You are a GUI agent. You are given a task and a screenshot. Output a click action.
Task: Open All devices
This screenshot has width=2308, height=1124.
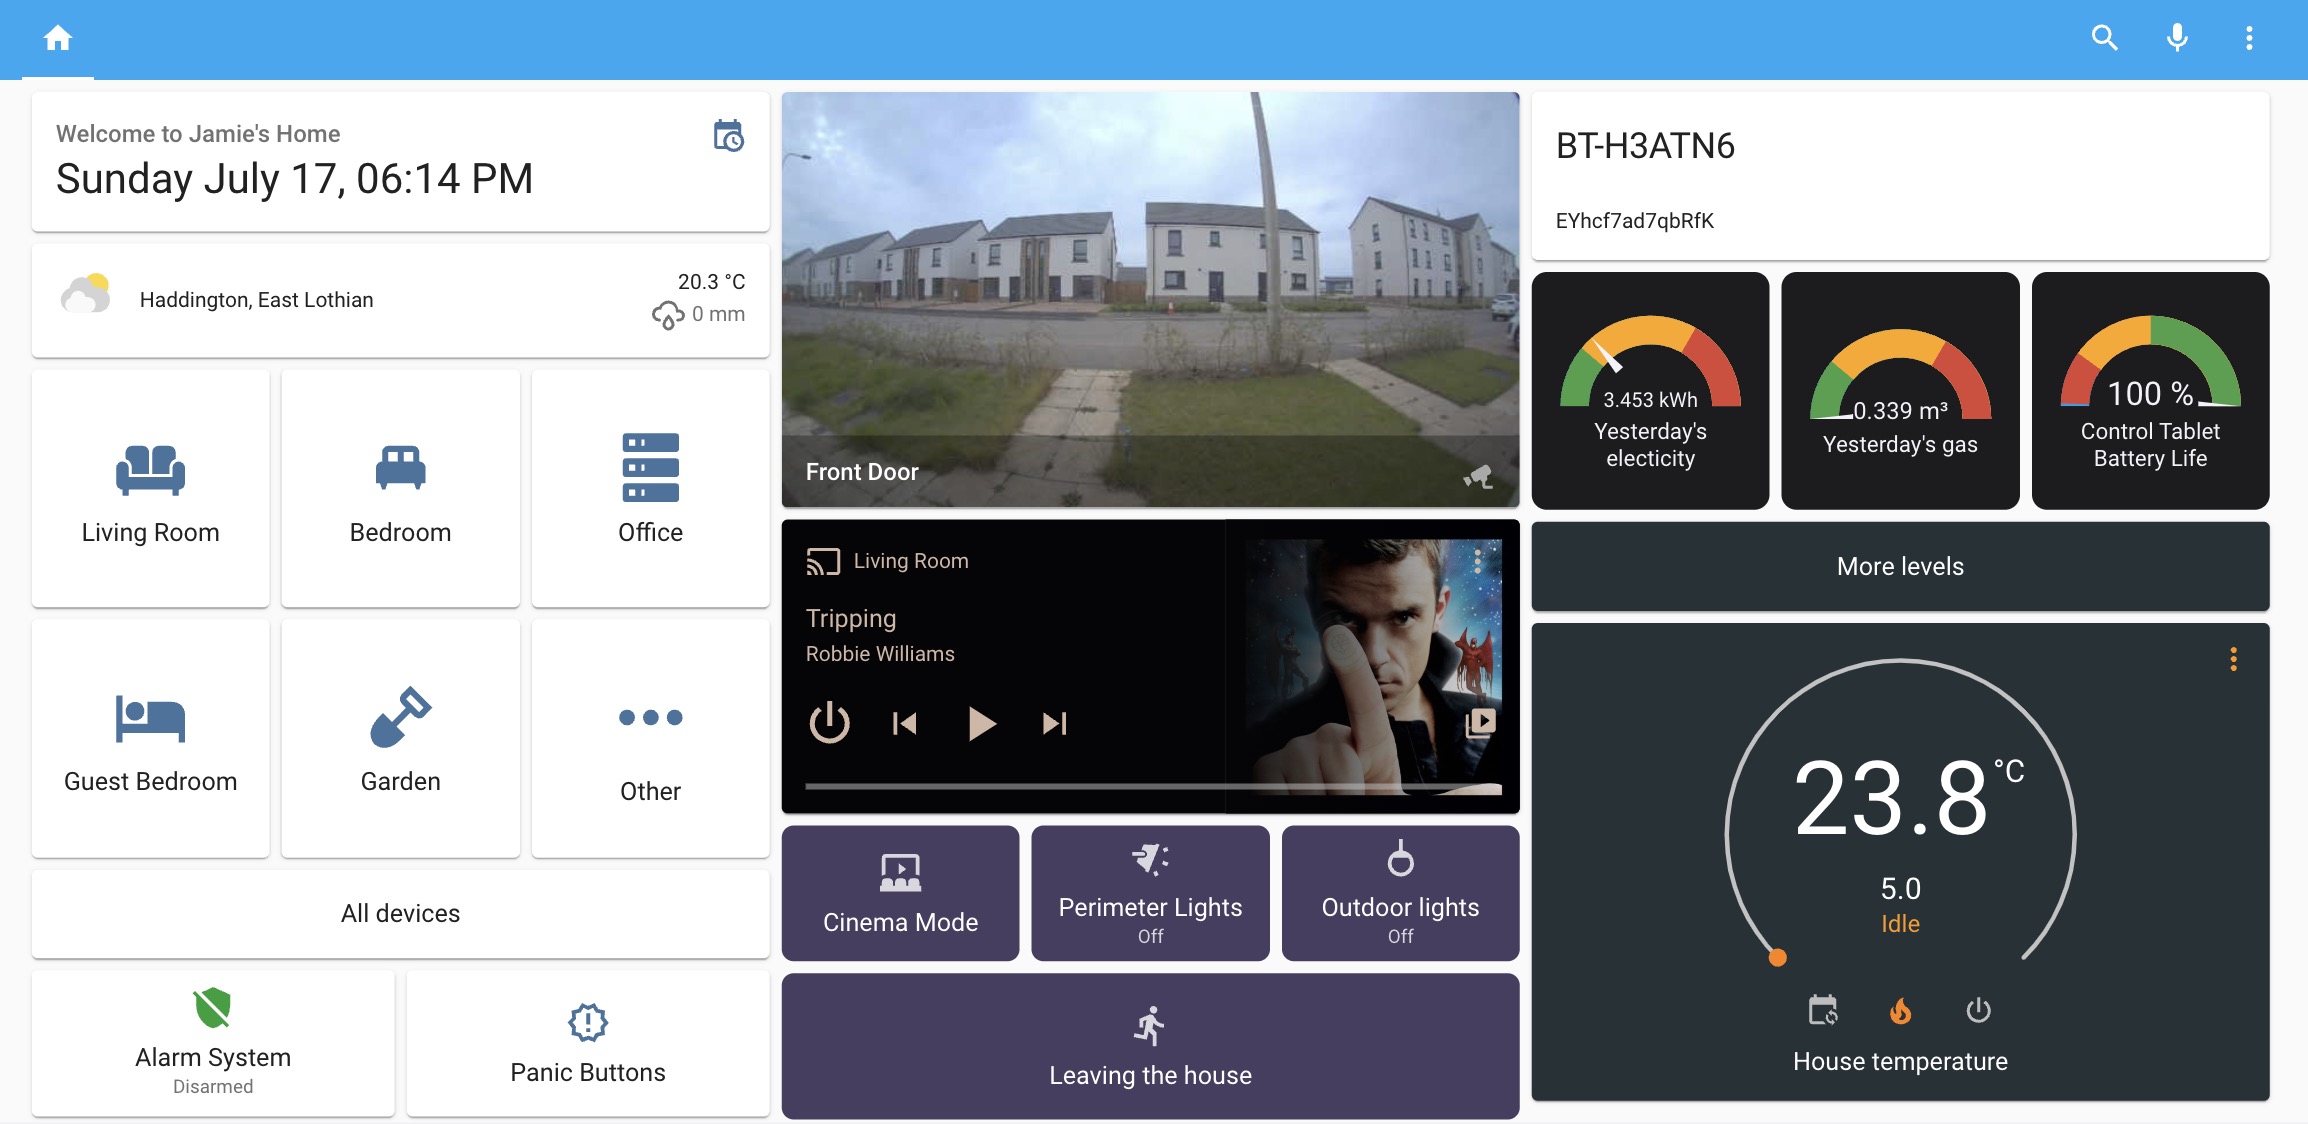[400, 913]
